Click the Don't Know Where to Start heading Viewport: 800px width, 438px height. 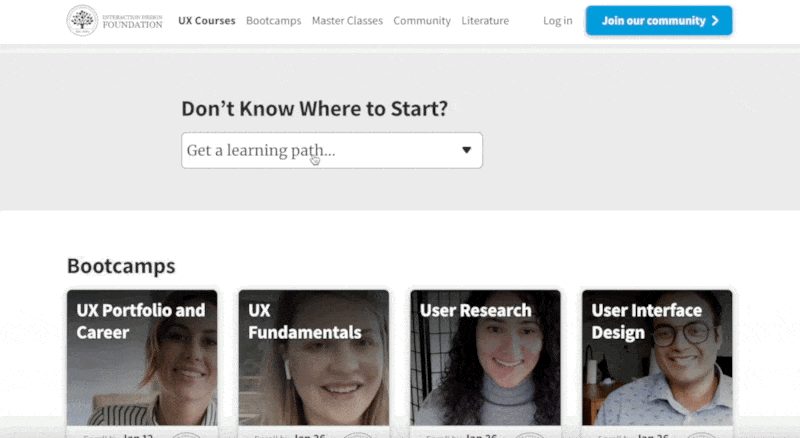314,109
